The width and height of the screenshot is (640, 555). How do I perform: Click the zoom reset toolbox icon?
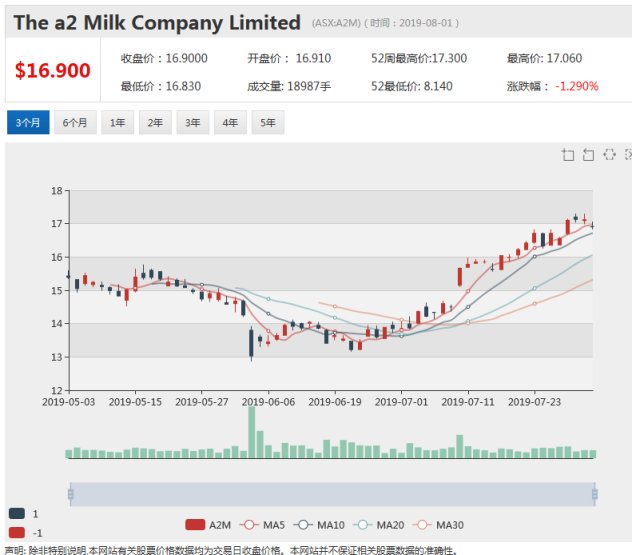tap(588, 155)
